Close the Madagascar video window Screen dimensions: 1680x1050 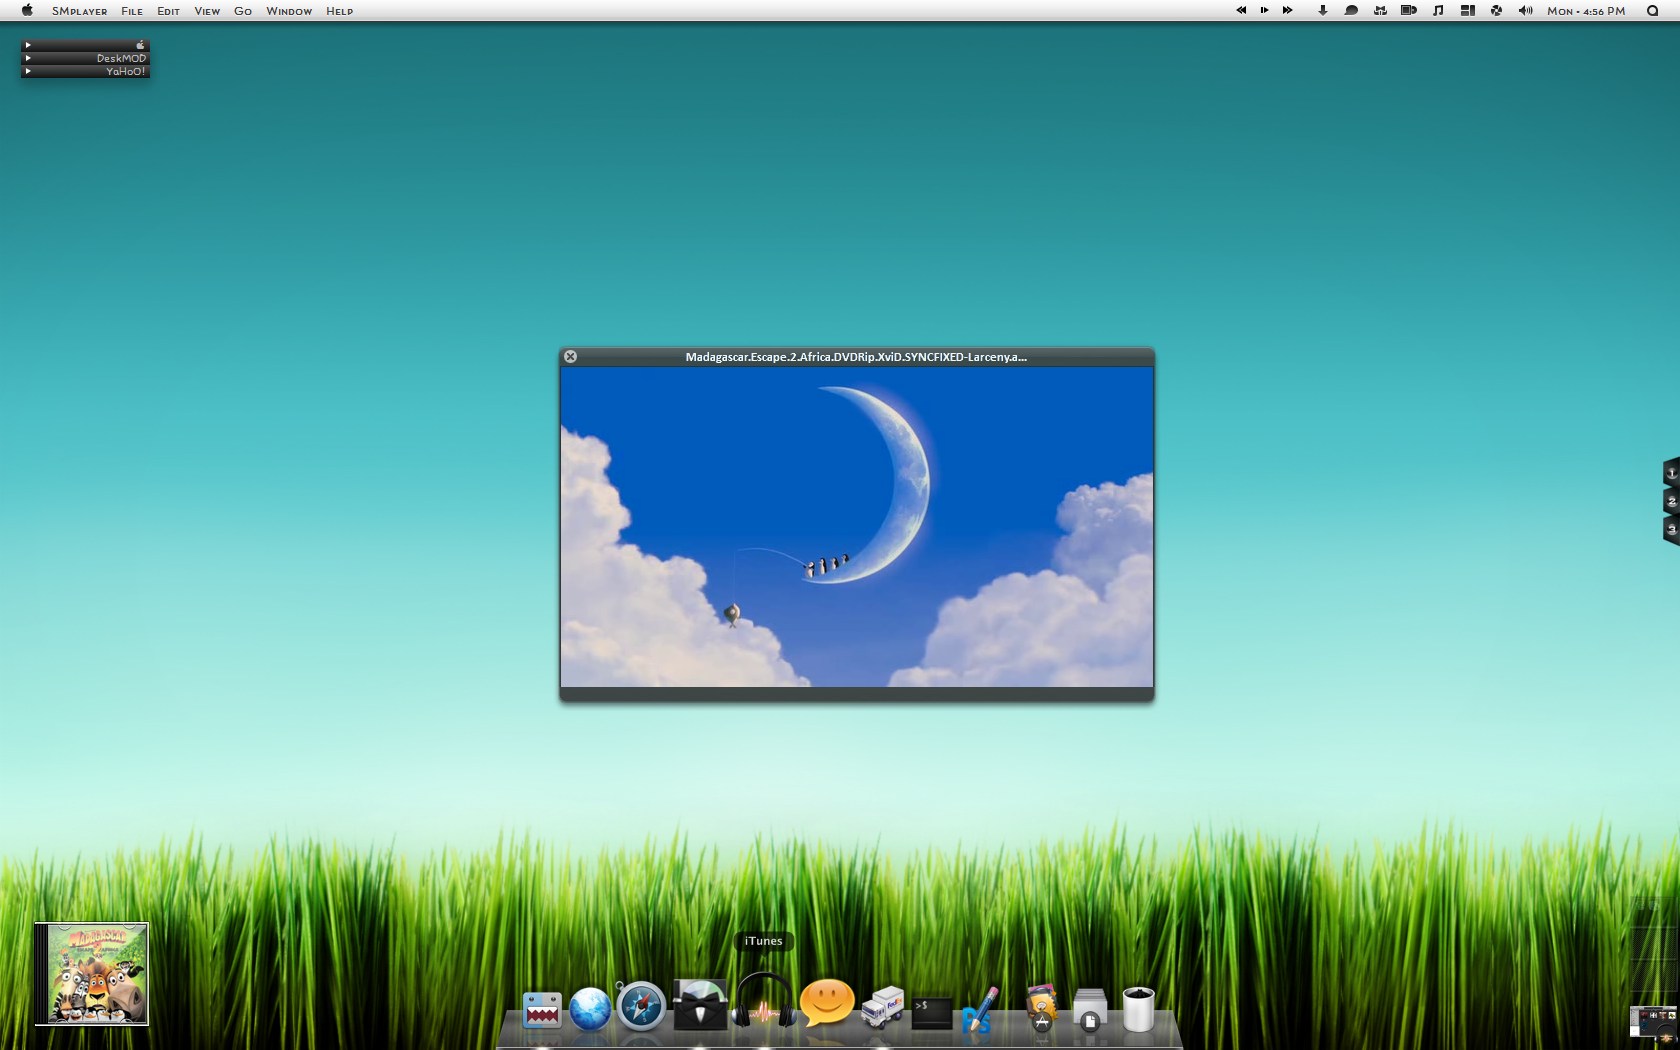(570, 356)
